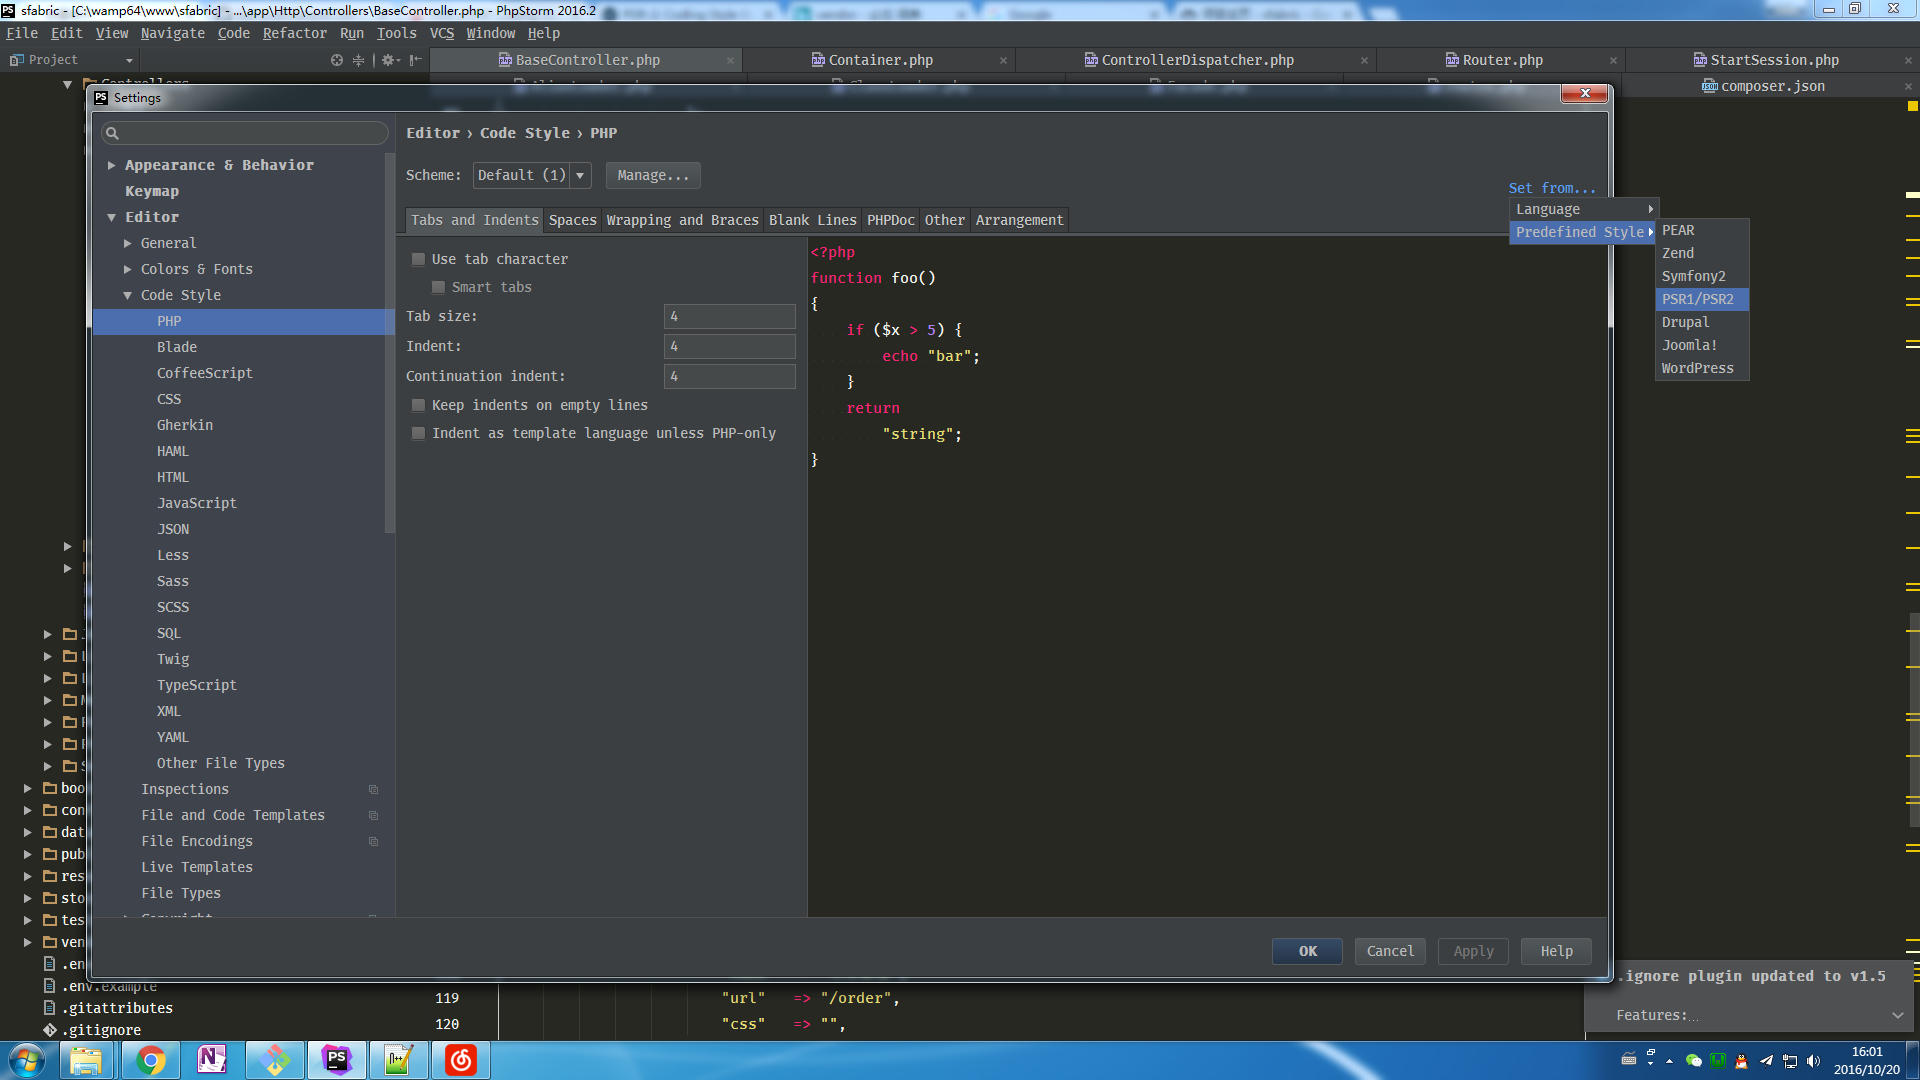Click the hide Project panel icon
Viewport: 1920px width, 1080px height.
click(x=415, y=60)
